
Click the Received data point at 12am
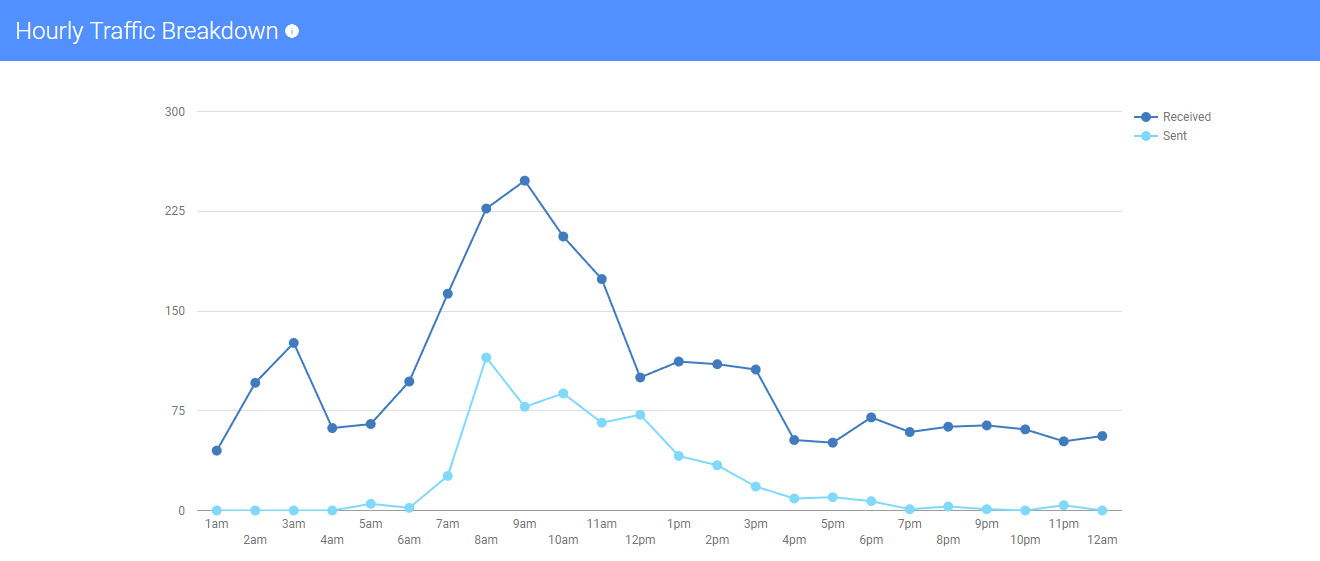[1102, 436]
